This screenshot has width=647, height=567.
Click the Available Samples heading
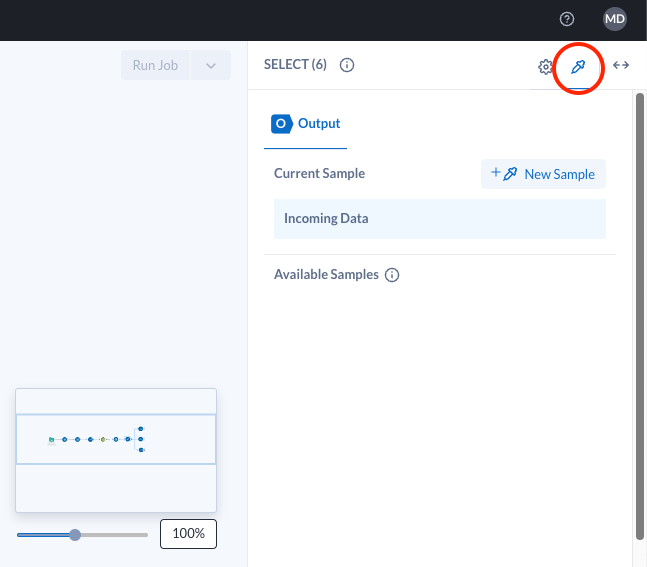[x=326, y=275]
